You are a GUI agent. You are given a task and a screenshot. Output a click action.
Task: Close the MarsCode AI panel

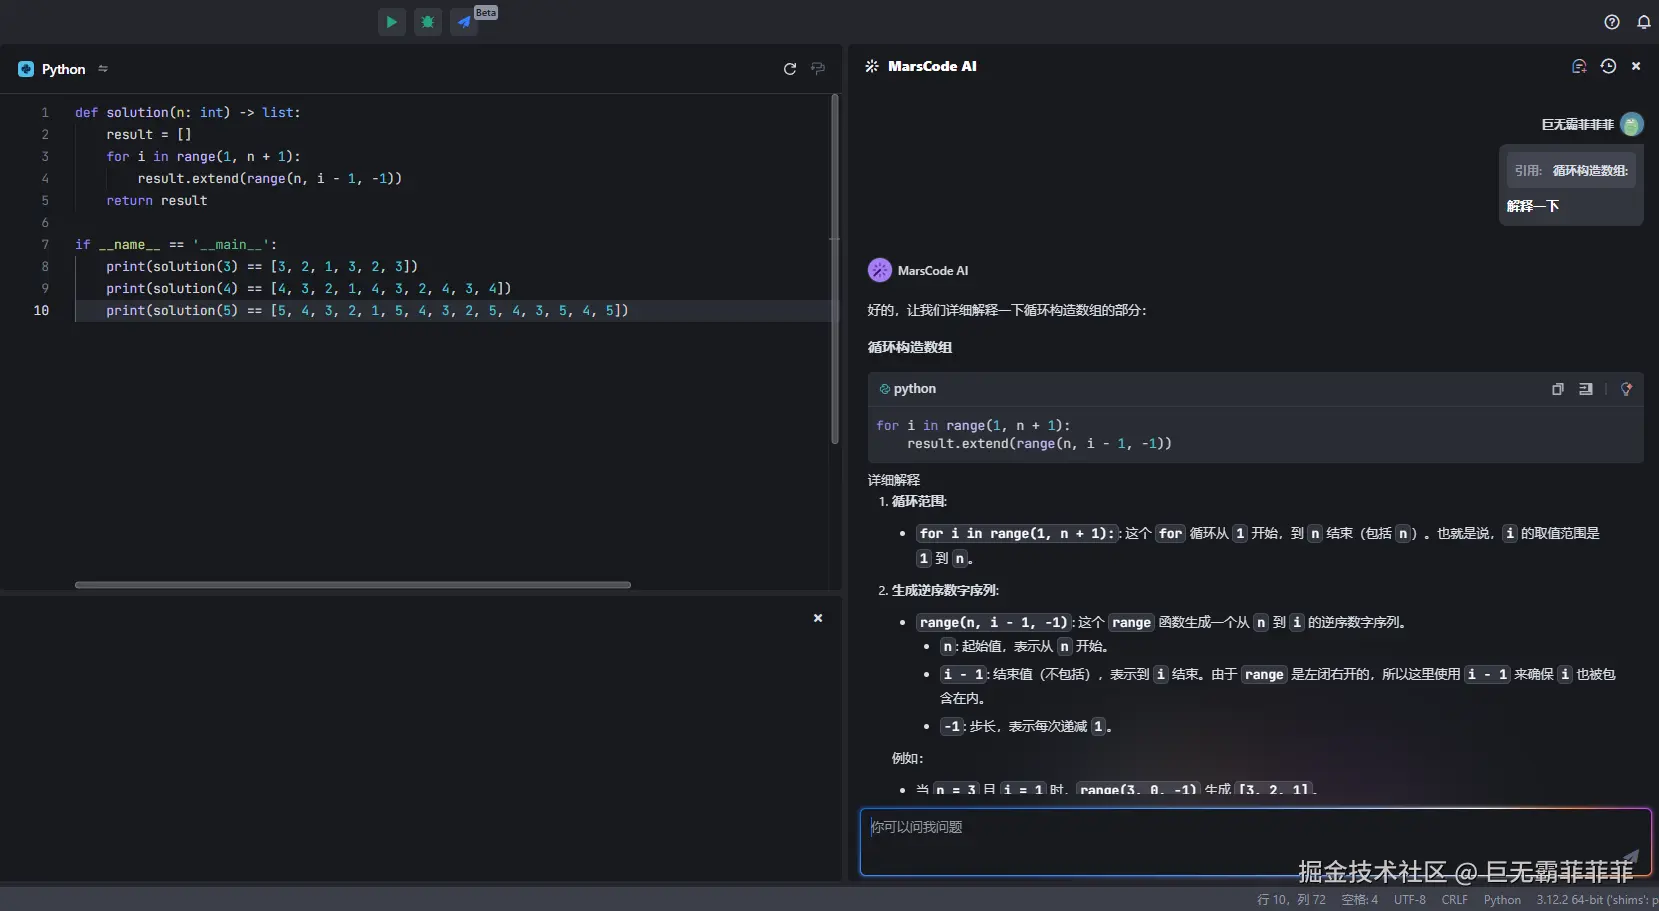(1636, 66)
